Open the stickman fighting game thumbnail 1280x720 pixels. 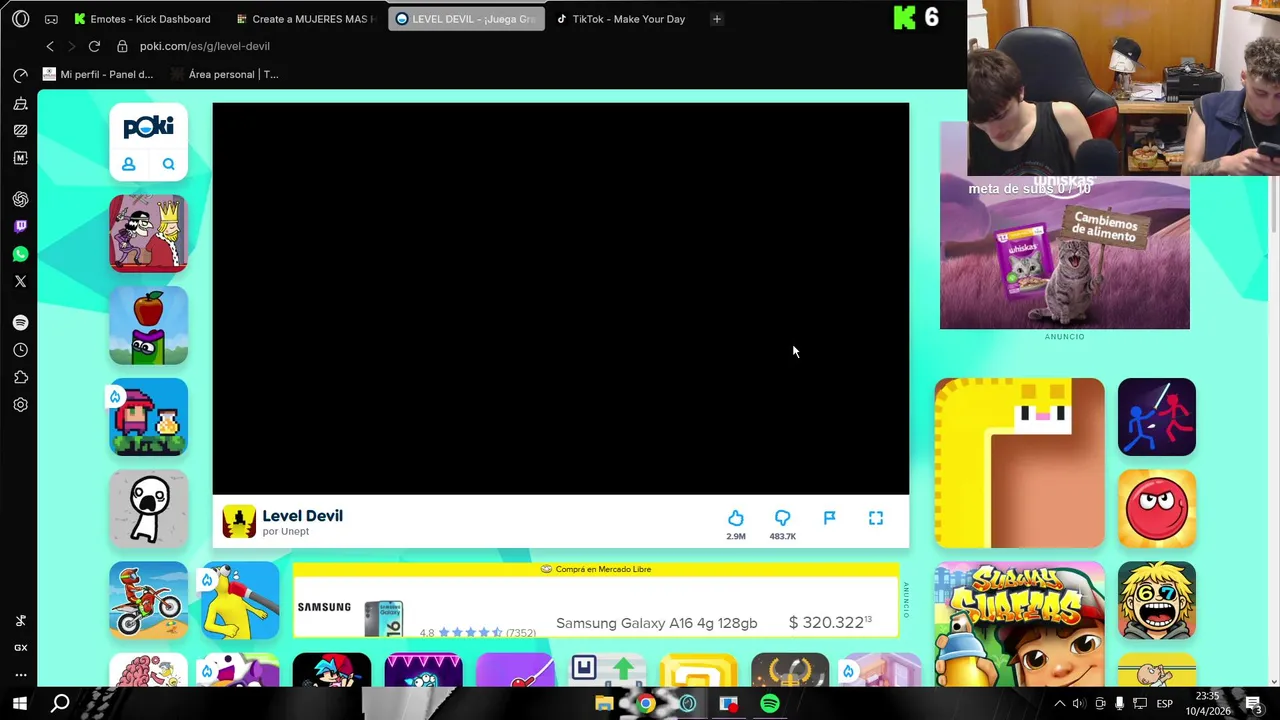(x=1157, y=417)
